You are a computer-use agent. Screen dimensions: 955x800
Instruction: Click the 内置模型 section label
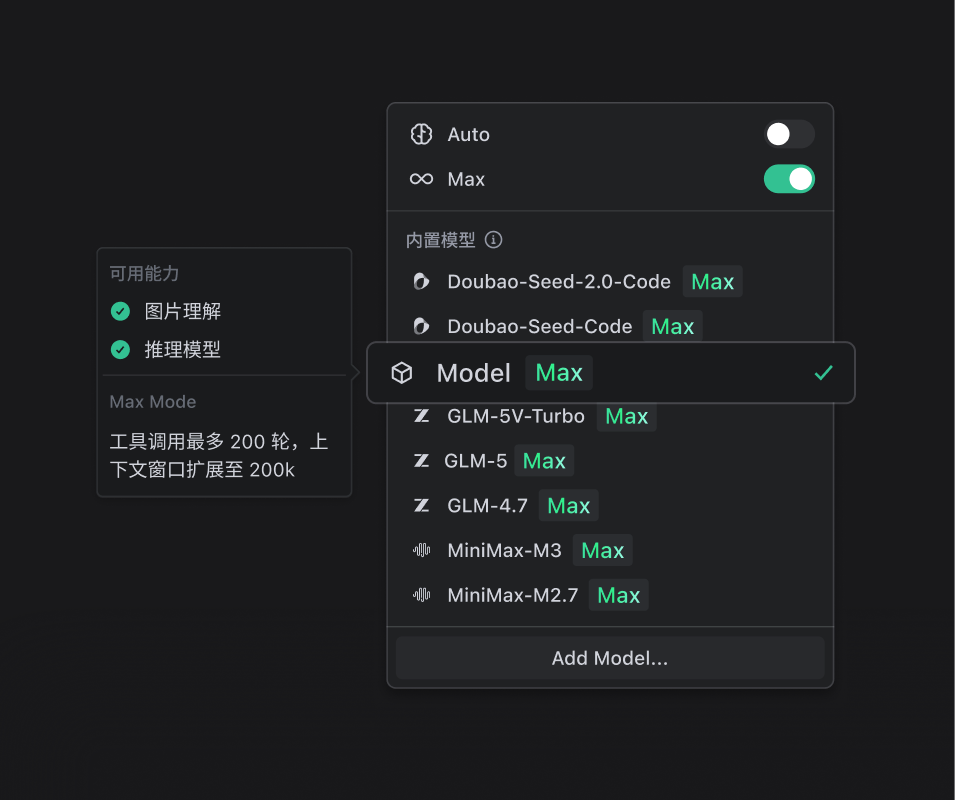441,240
